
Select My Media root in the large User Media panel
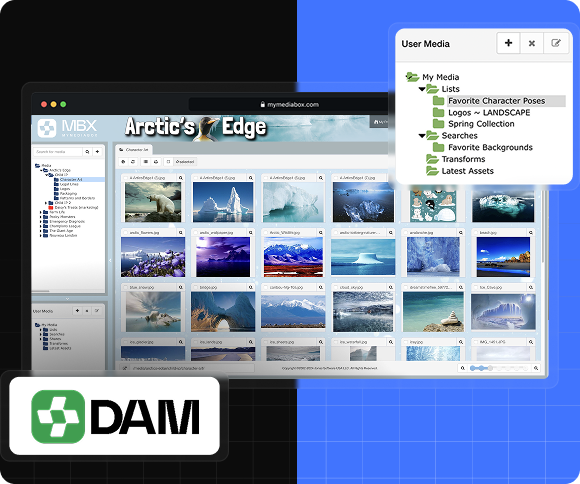pos(440,77)
